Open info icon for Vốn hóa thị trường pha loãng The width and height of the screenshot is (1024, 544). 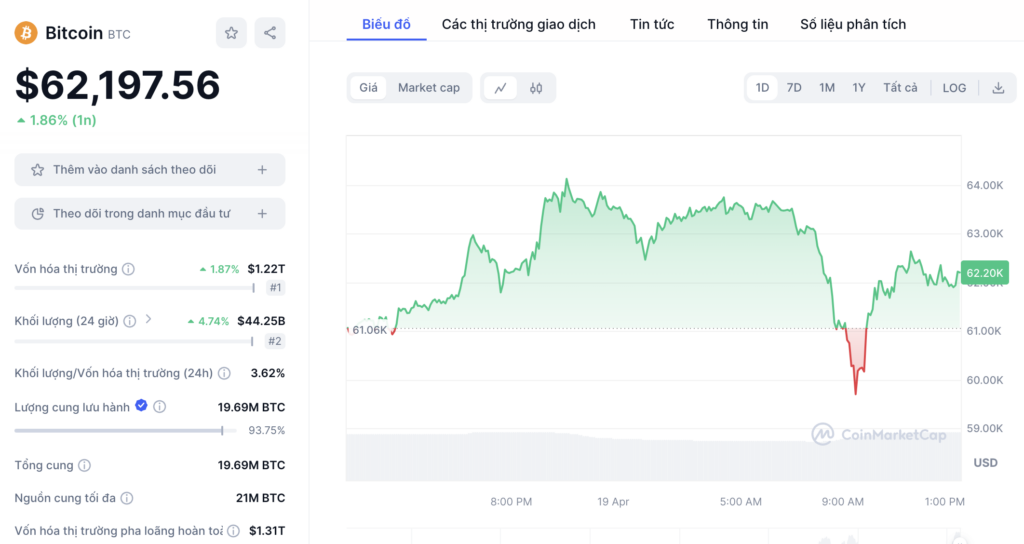[x=233, y=531]
